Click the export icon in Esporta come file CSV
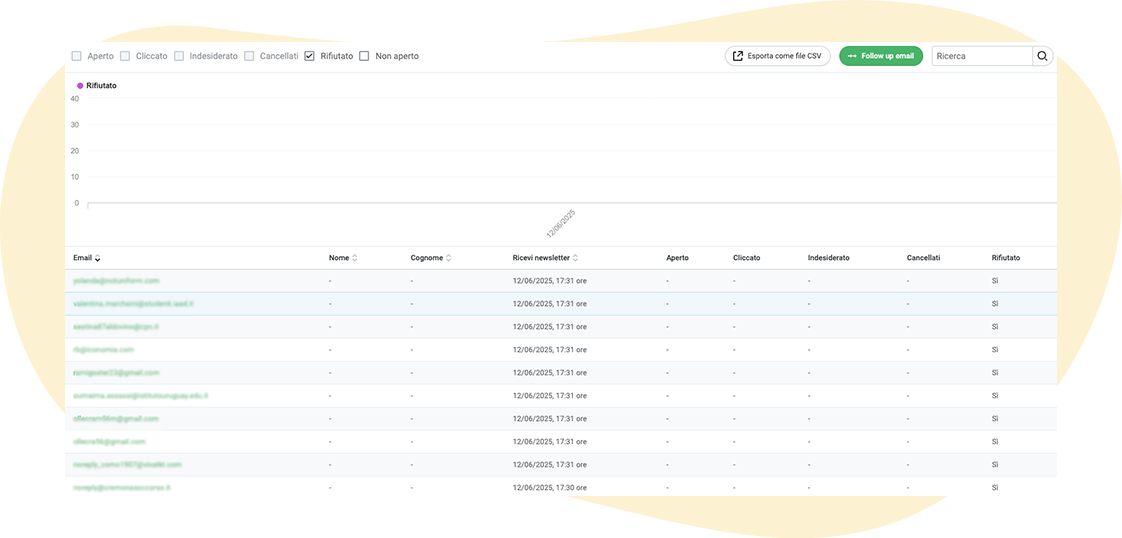 tap(738, 56)
